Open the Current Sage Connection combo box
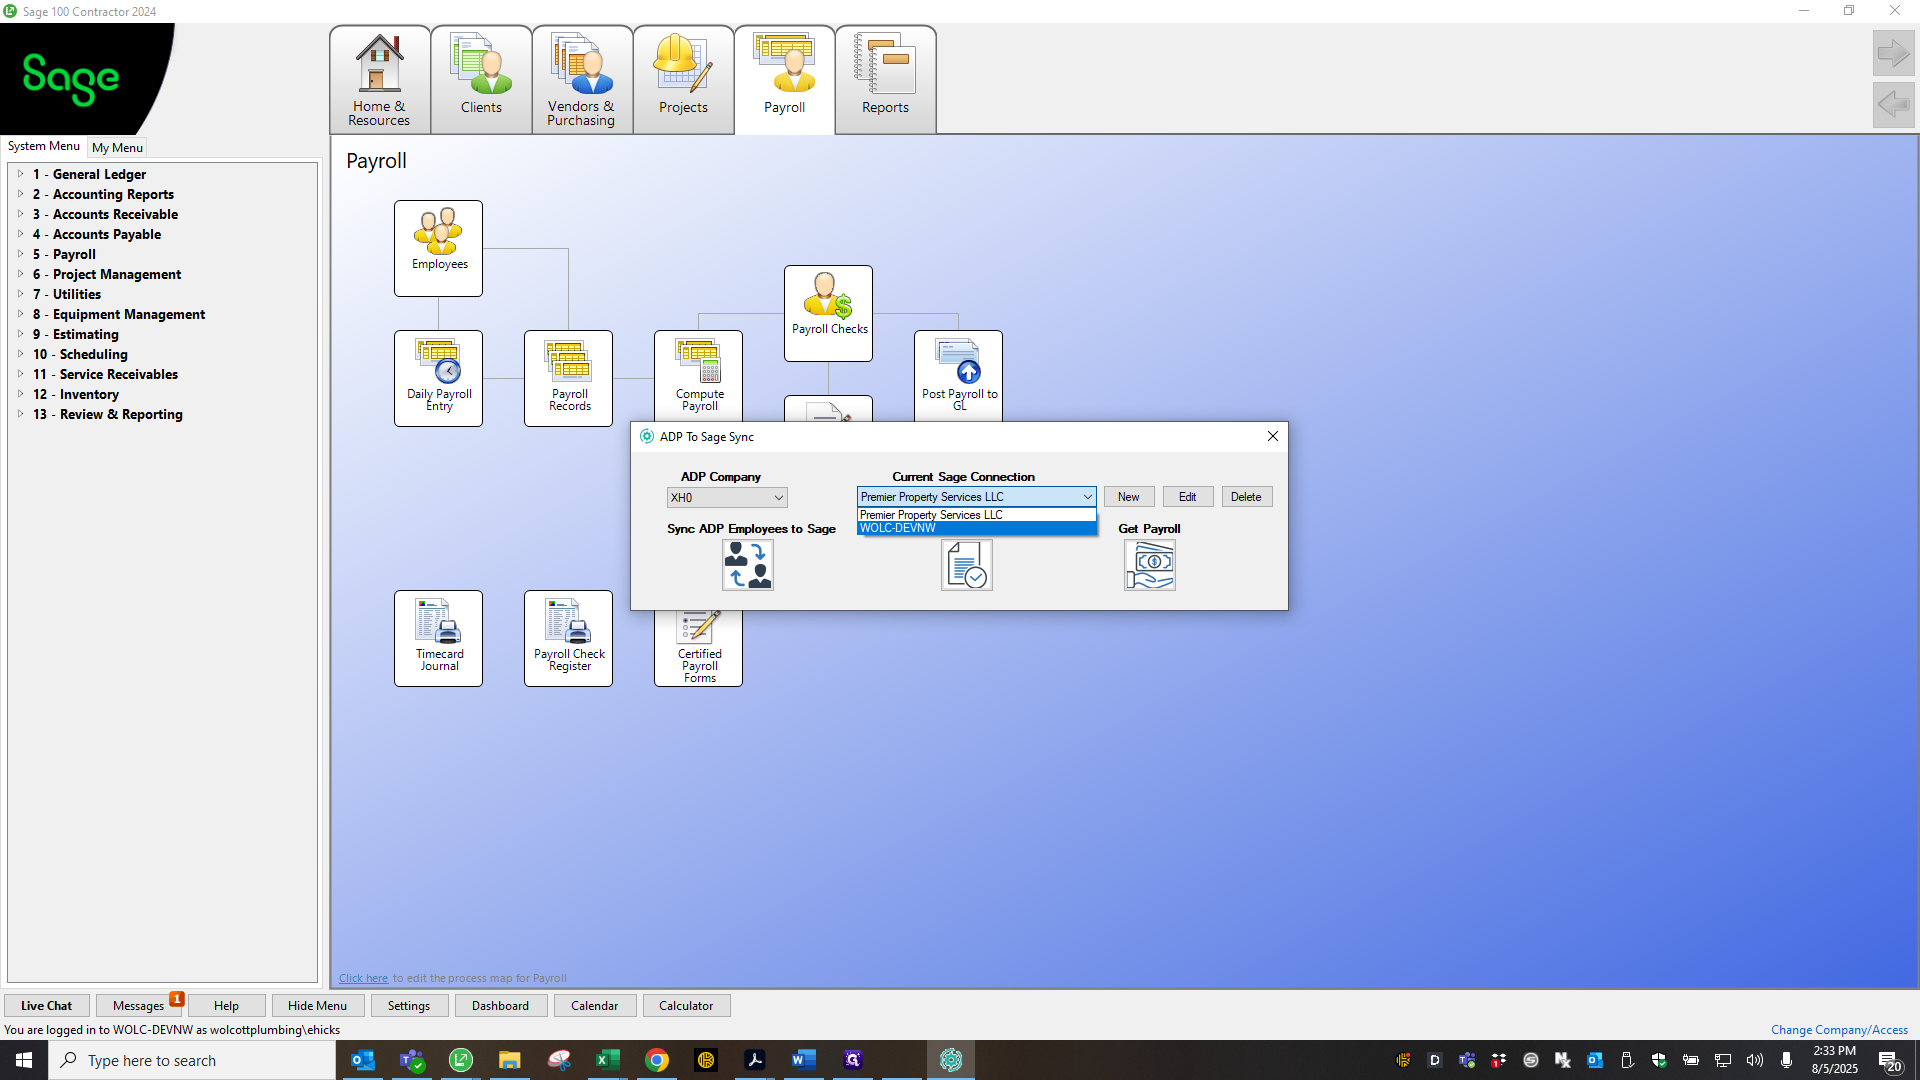Screen dimensions: 1920x1080 coord(976,496)
